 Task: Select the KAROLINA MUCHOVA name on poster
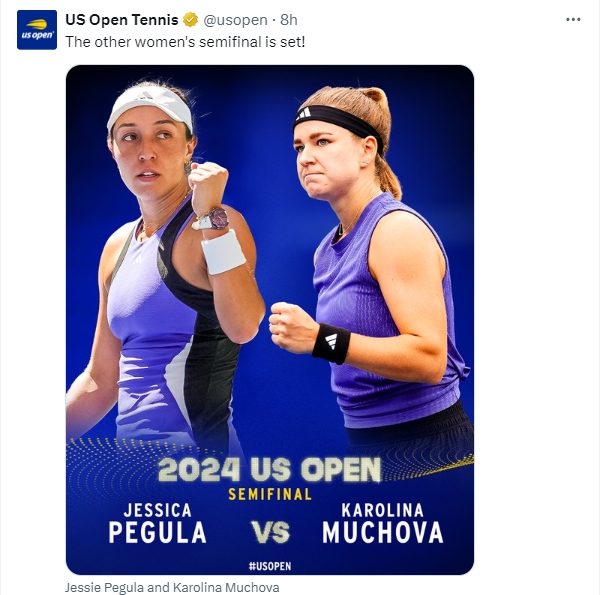[x=383, y=523]
